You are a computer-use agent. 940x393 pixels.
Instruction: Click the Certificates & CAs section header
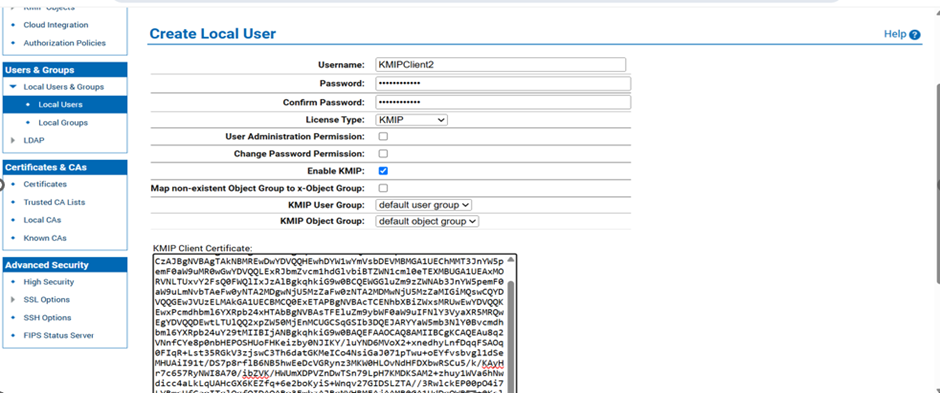[x=65, y=167]
